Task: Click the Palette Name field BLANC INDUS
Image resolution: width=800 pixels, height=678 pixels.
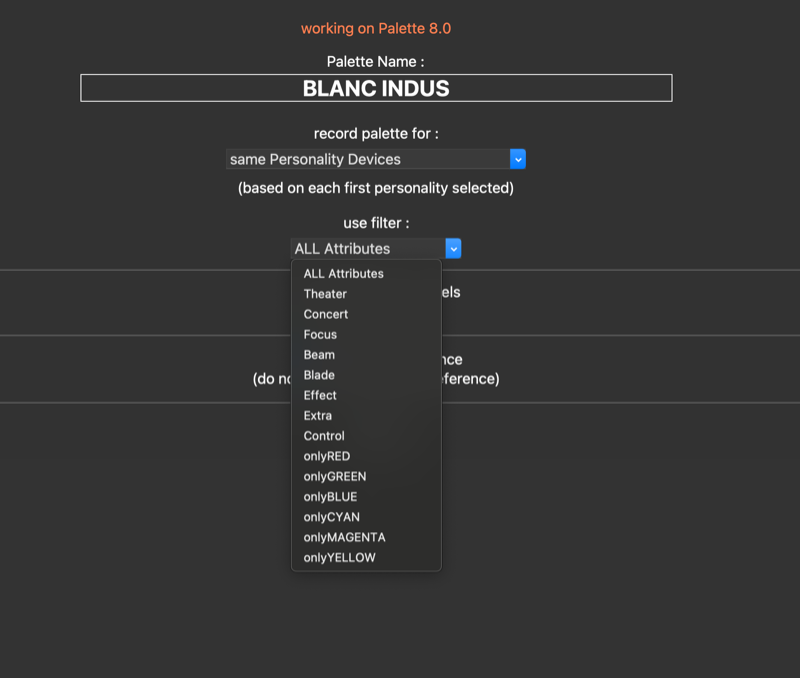Action: coord(376,88)
